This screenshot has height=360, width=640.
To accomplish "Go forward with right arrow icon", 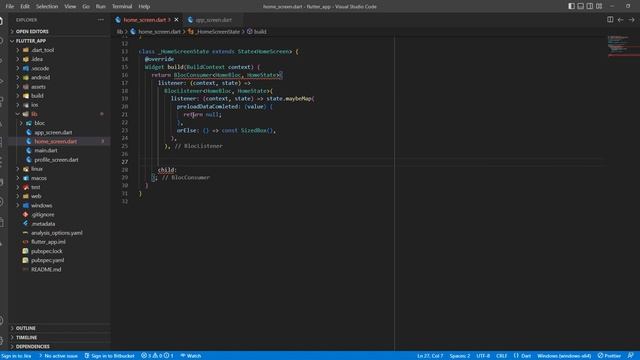I will pyautogui.click(x=631, y=20).
